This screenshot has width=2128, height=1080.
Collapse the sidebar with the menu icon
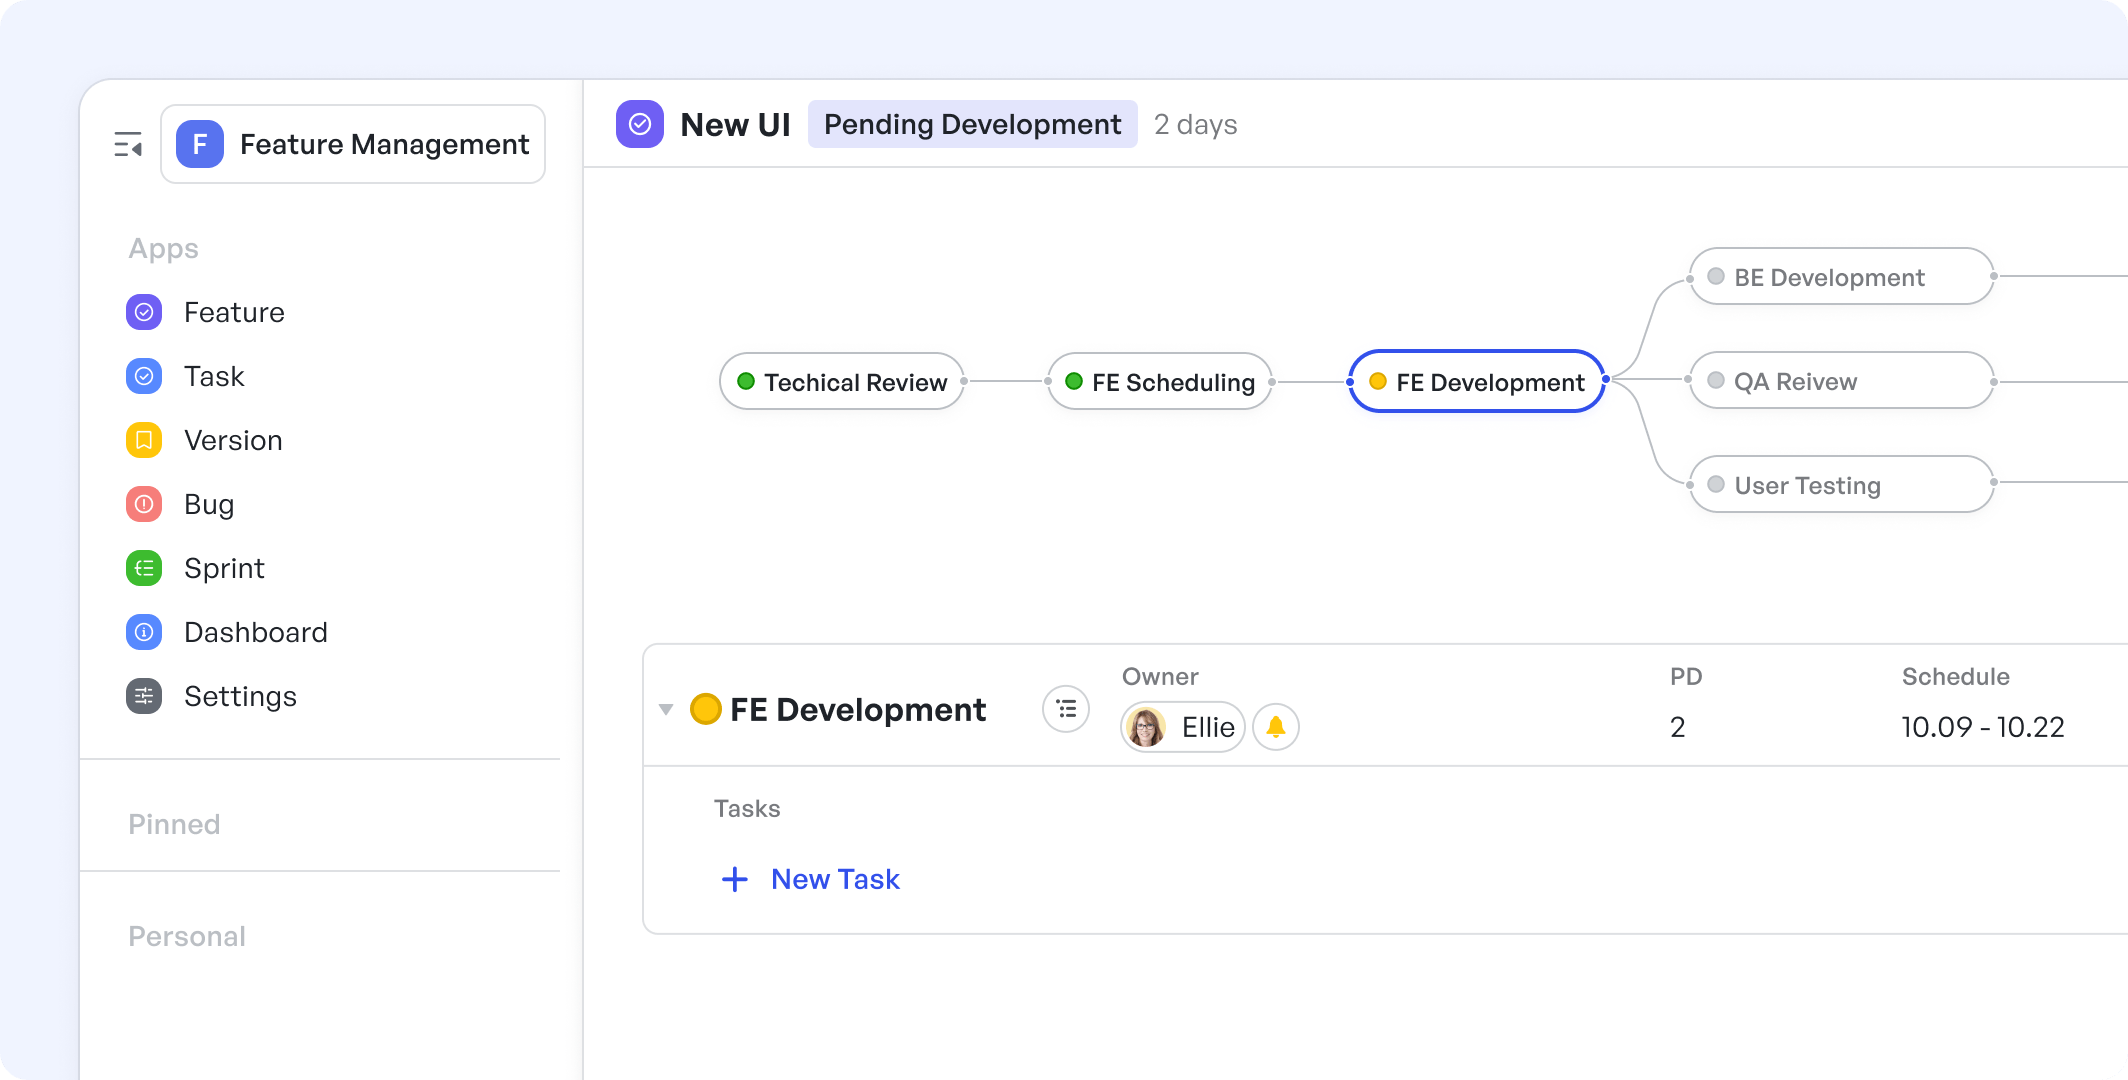pyautogui.click(x=128, y=145)
